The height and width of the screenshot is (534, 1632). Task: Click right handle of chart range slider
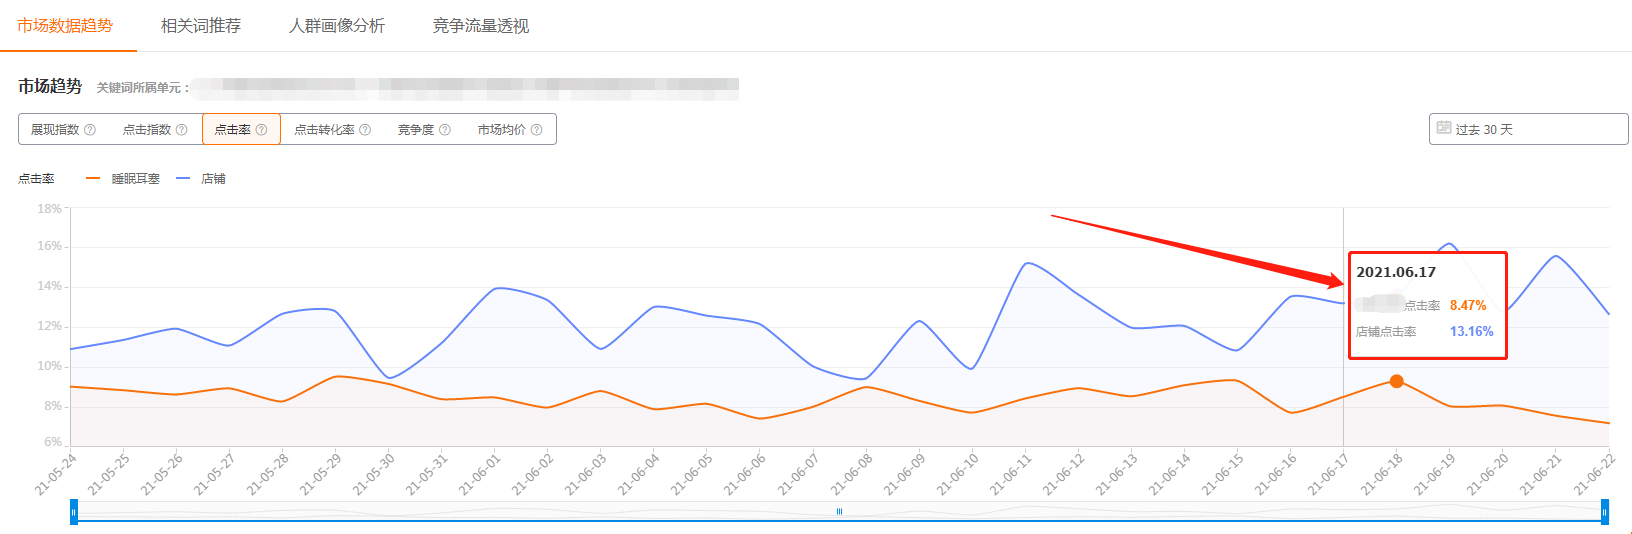click(1605, 512)
